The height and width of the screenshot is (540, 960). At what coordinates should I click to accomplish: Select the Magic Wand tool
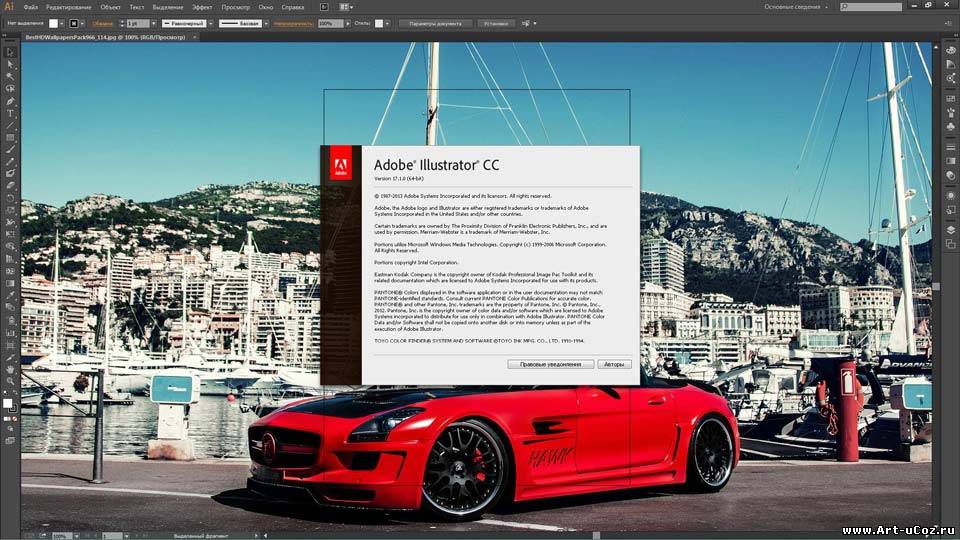coord(10,77)
